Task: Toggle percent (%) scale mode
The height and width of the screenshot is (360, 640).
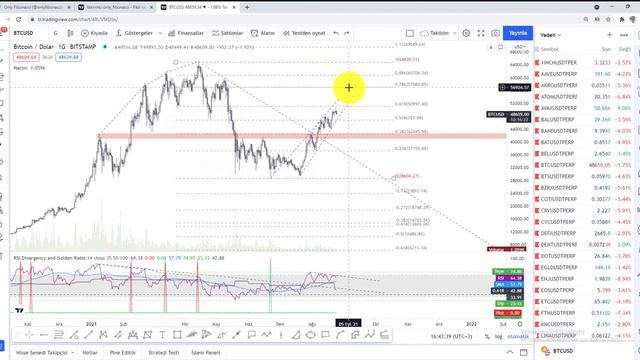Action: pos(487,336)
